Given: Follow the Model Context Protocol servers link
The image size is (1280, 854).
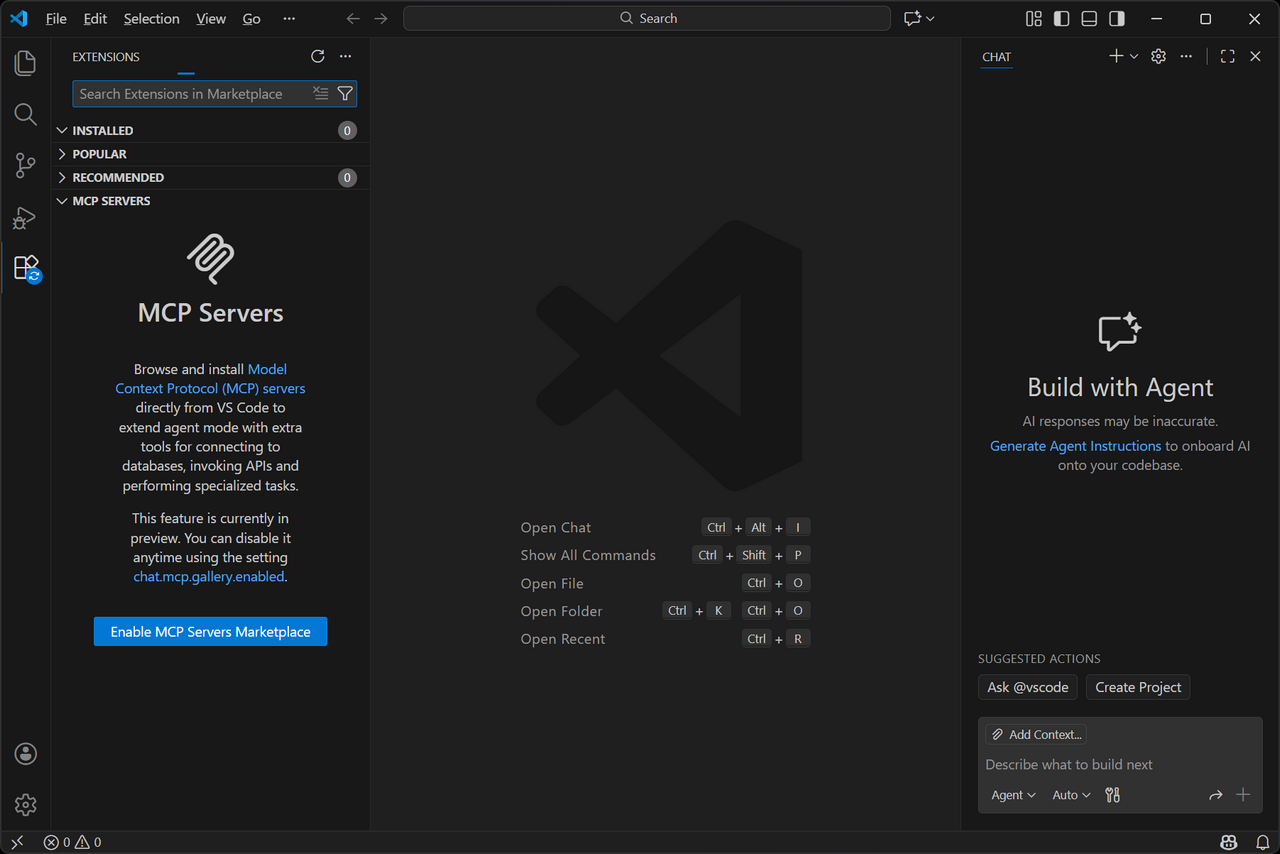Looking at the screenshot, I should point(210,379).
